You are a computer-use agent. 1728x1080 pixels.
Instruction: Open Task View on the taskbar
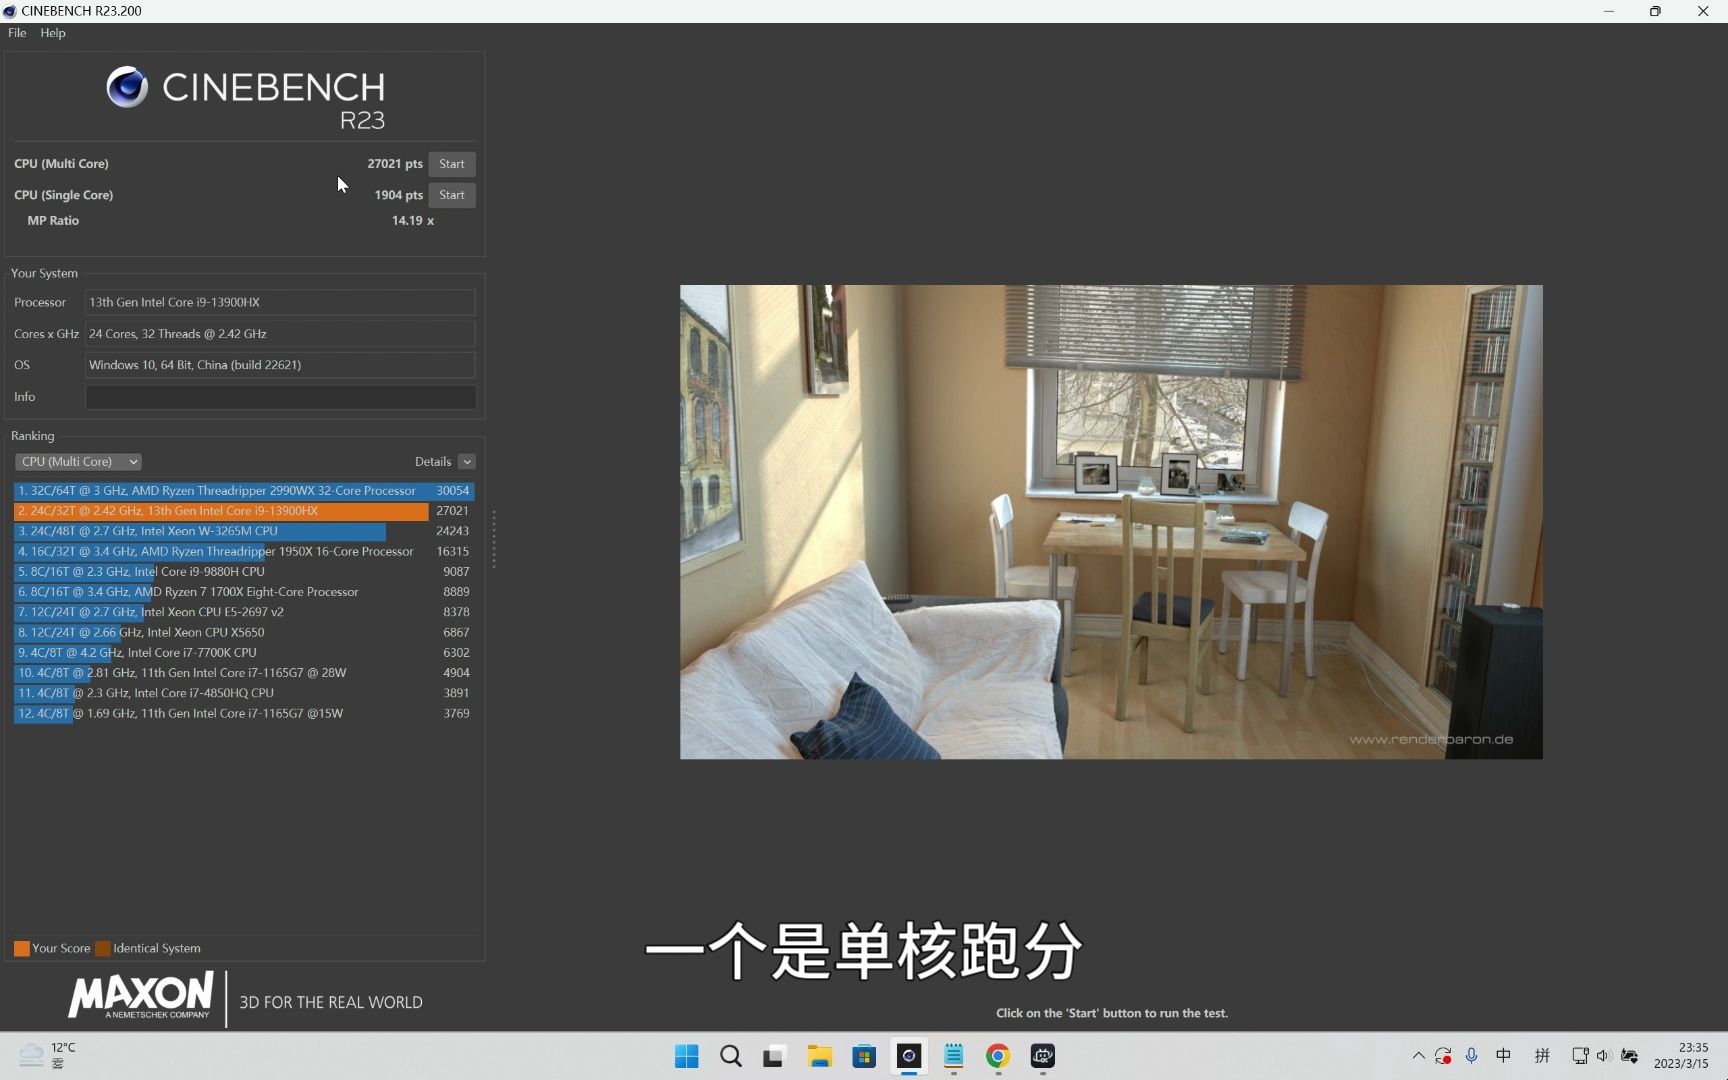(x=774, y=1057)
